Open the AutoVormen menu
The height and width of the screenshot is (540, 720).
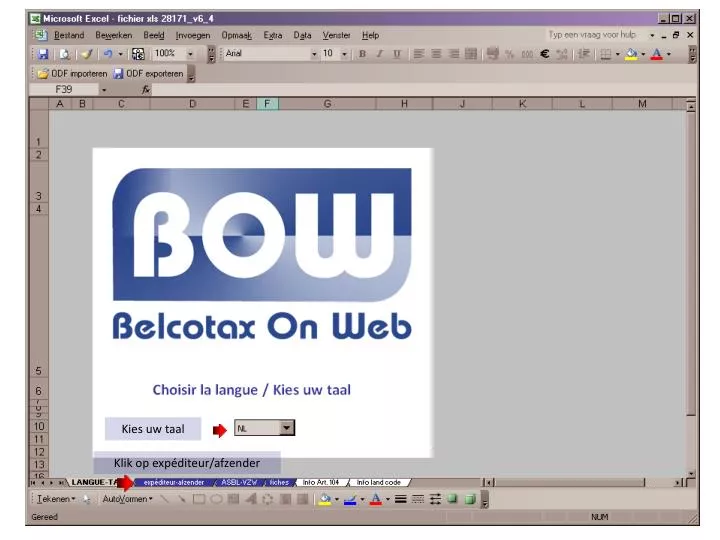pos(127,499)
